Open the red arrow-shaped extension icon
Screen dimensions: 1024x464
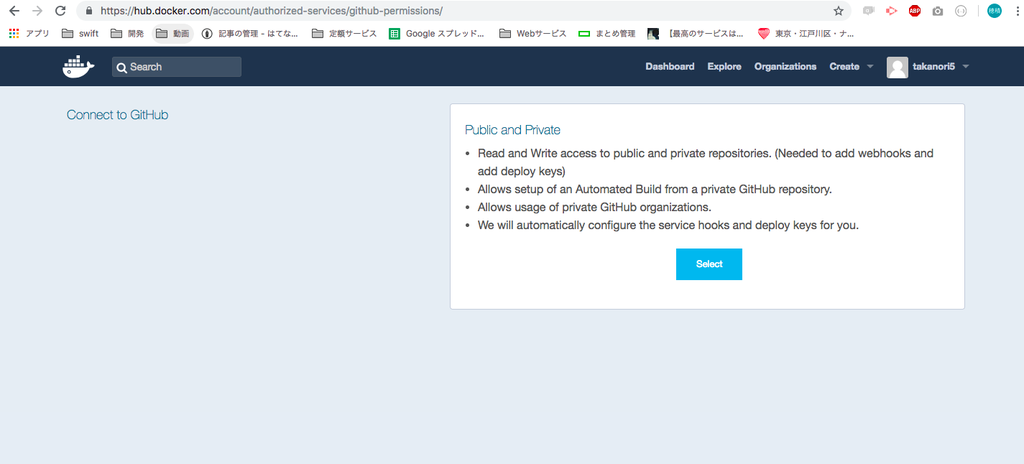891,10
